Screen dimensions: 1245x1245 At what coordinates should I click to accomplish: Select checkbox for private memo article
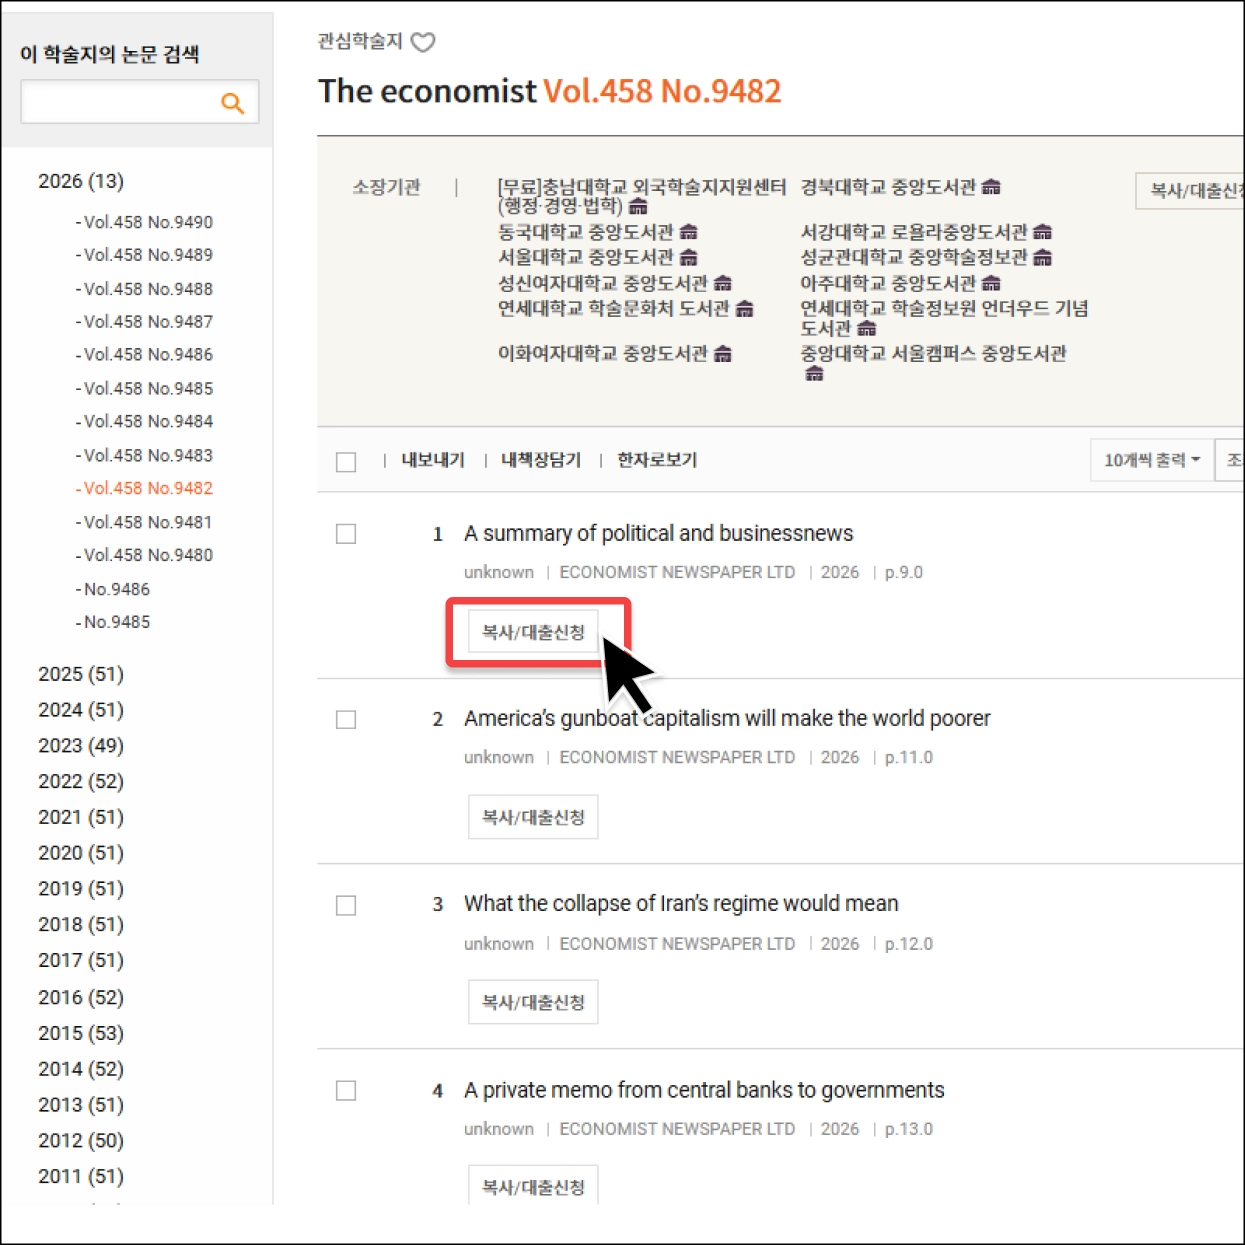(x=346, y=1091)
